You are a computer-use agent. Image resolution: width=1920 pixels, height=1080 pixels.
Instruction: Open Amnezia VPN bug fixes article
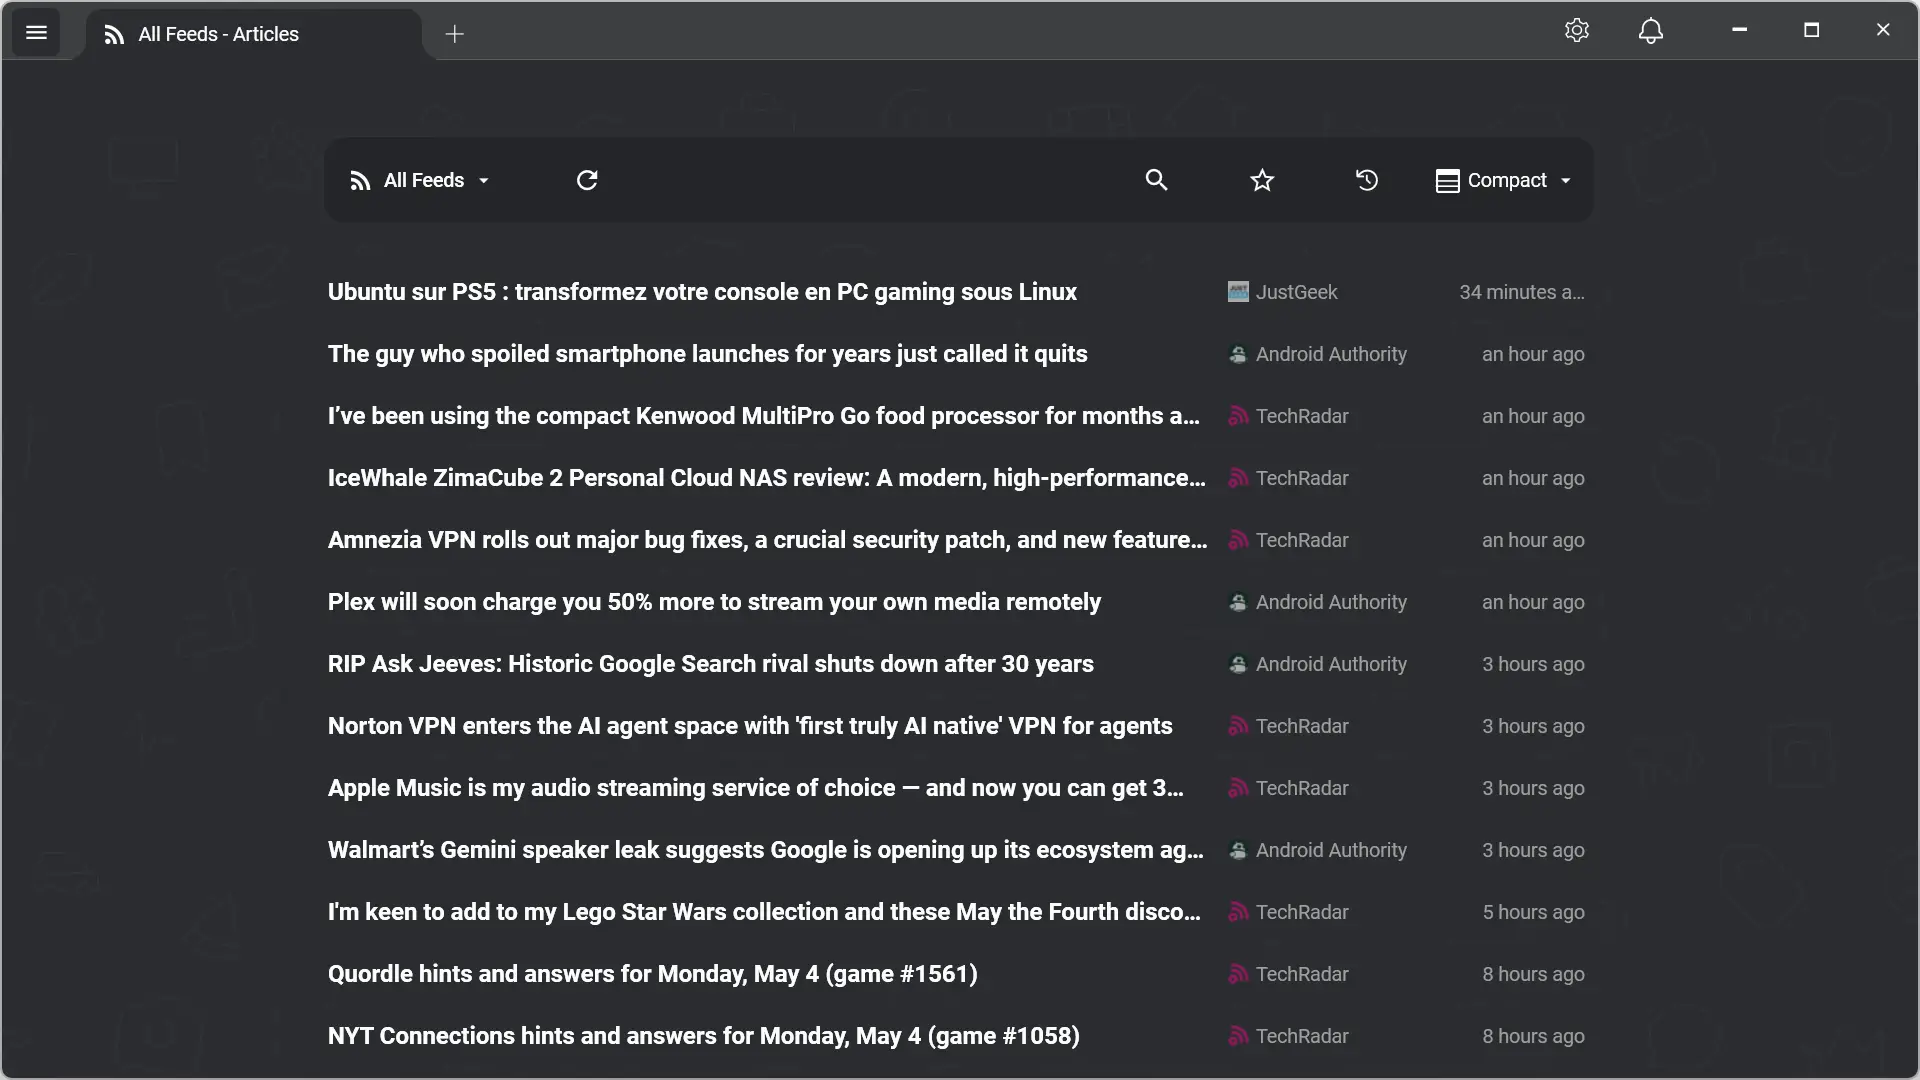(768, 540)
